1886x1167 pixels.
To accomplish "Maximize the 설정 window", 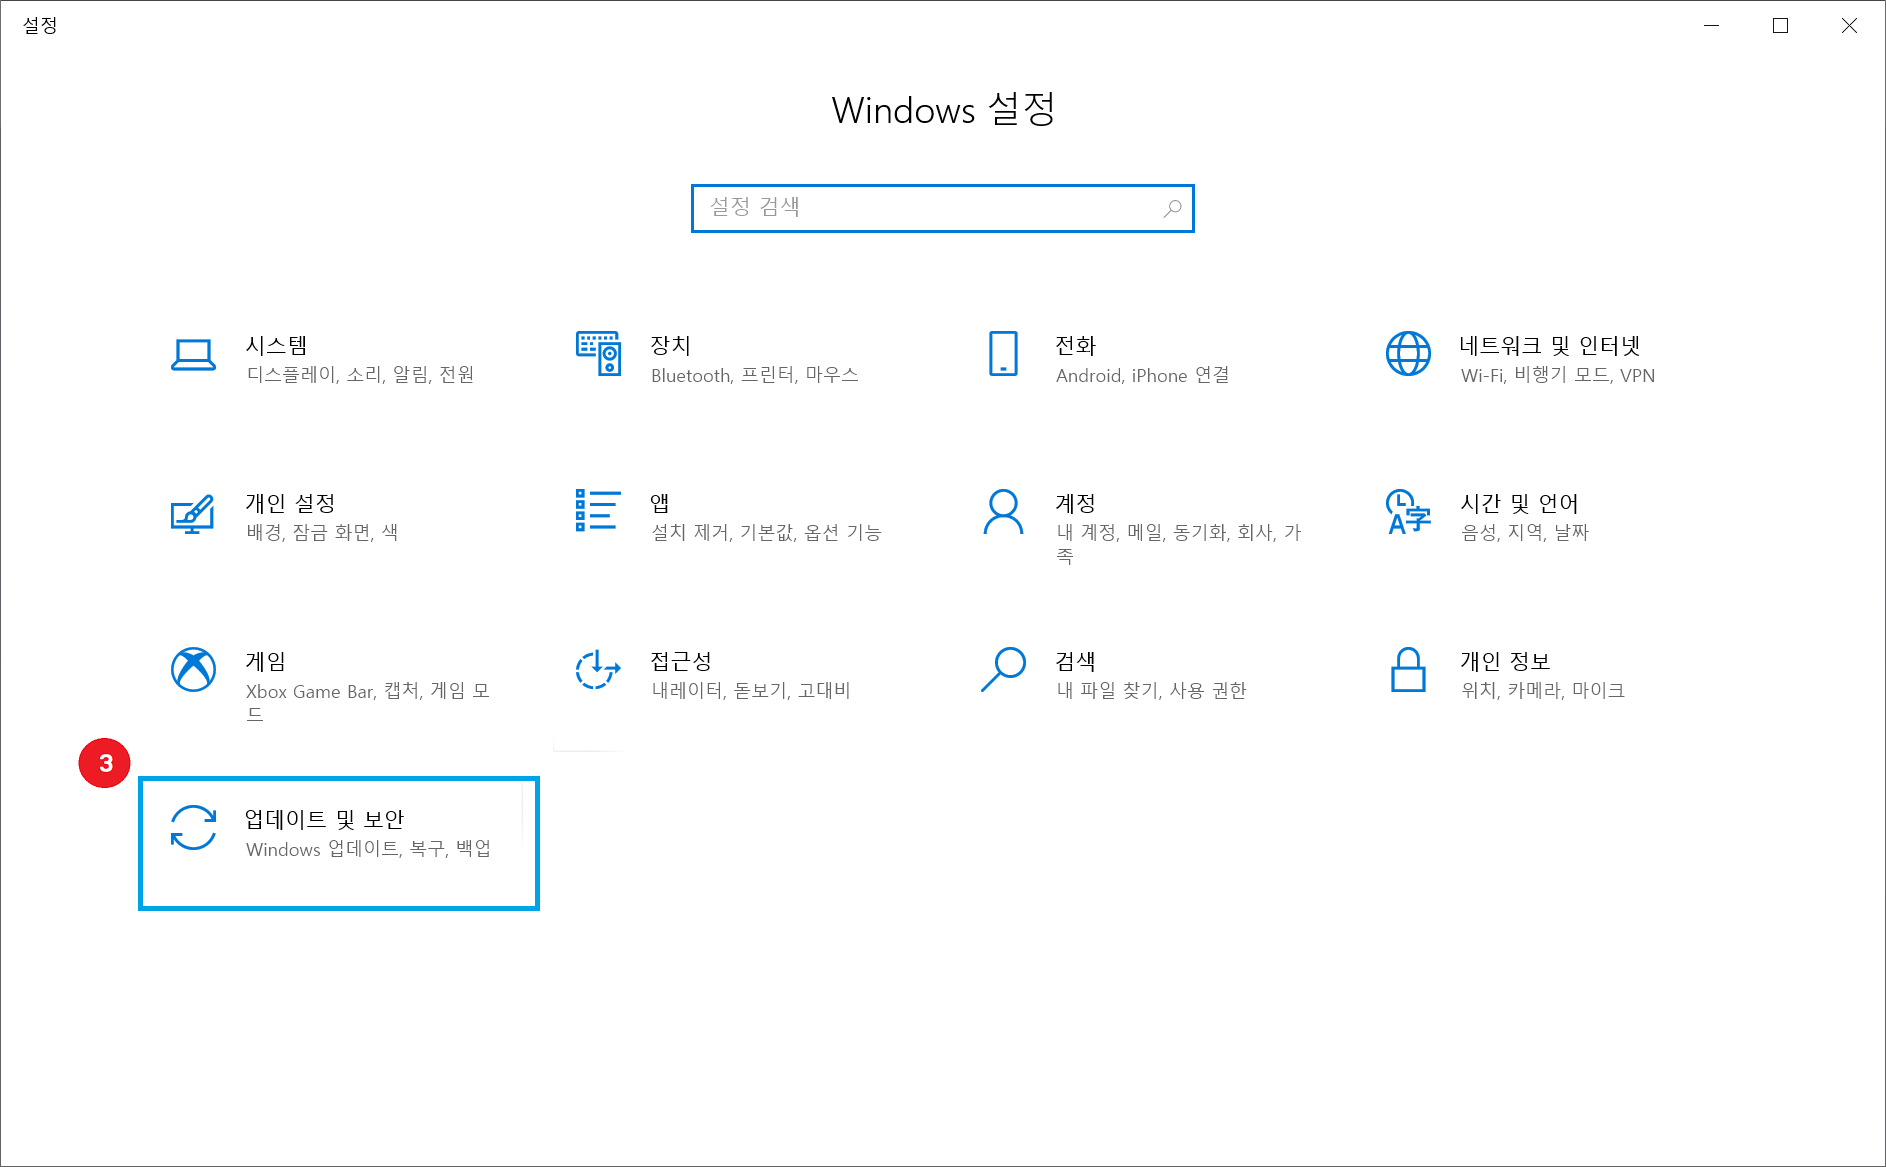I will click(1780, 26).
